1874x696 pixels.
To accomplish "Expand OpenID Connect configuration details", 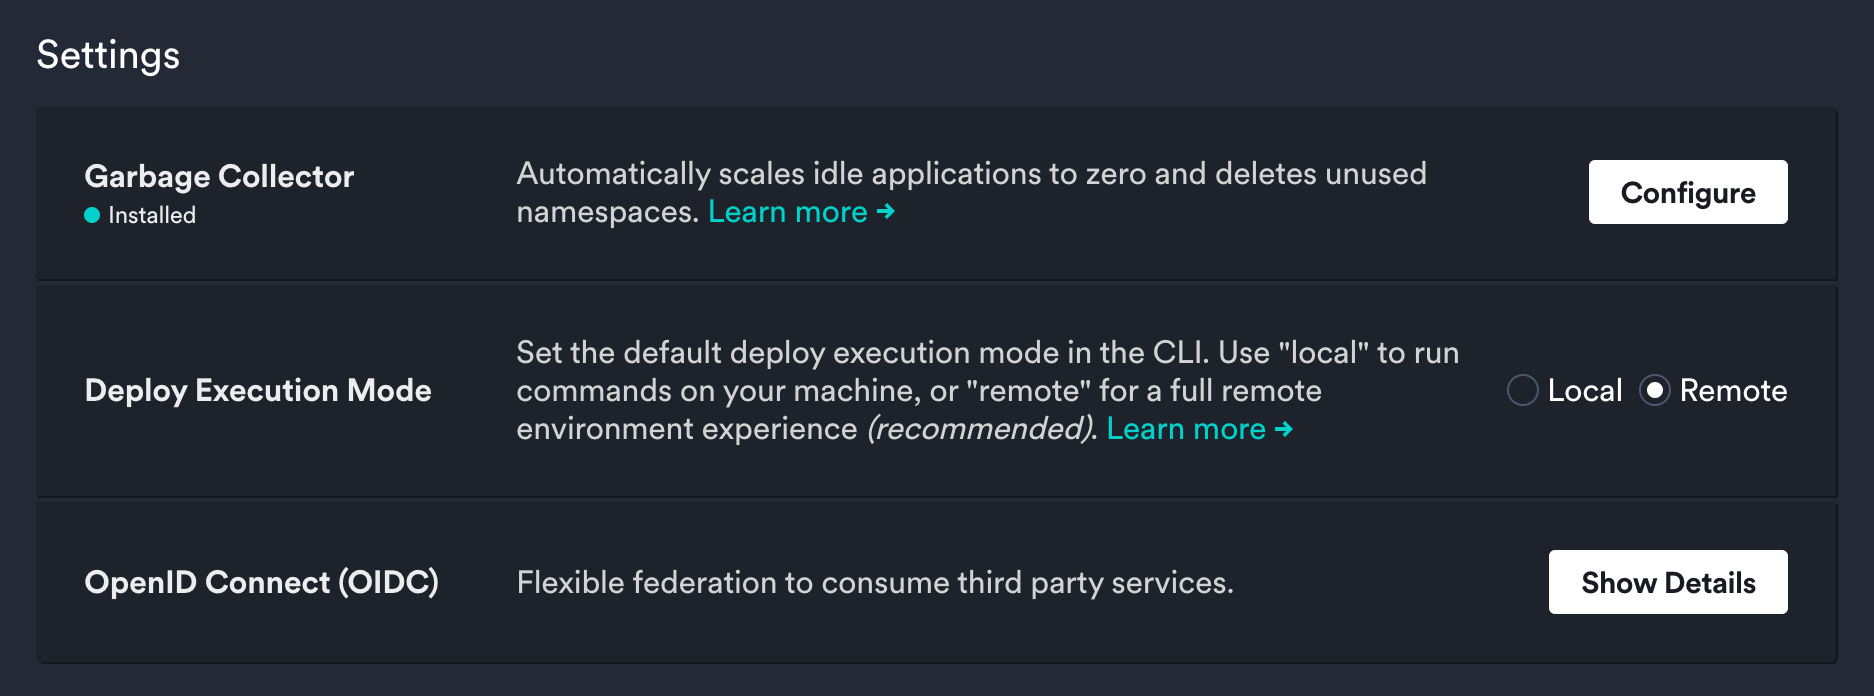I will pos(1667,582).
